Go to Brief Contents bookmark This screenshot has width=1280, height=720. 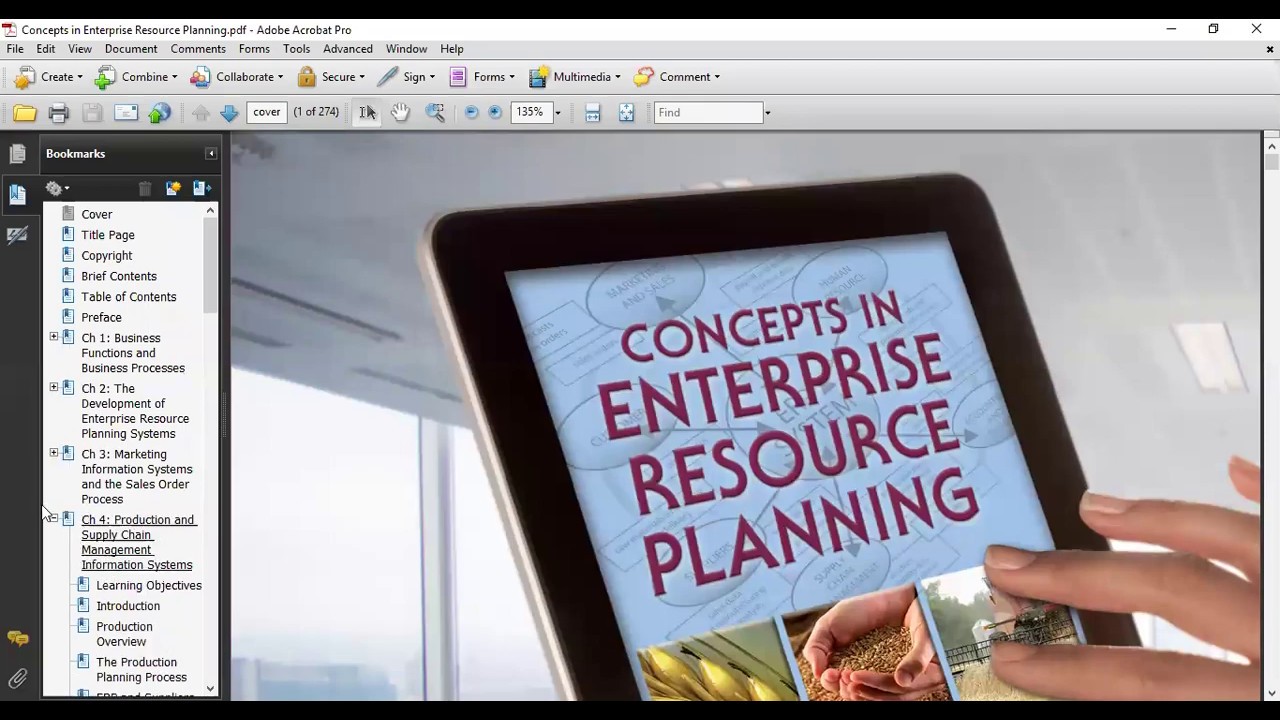(119, 276)
